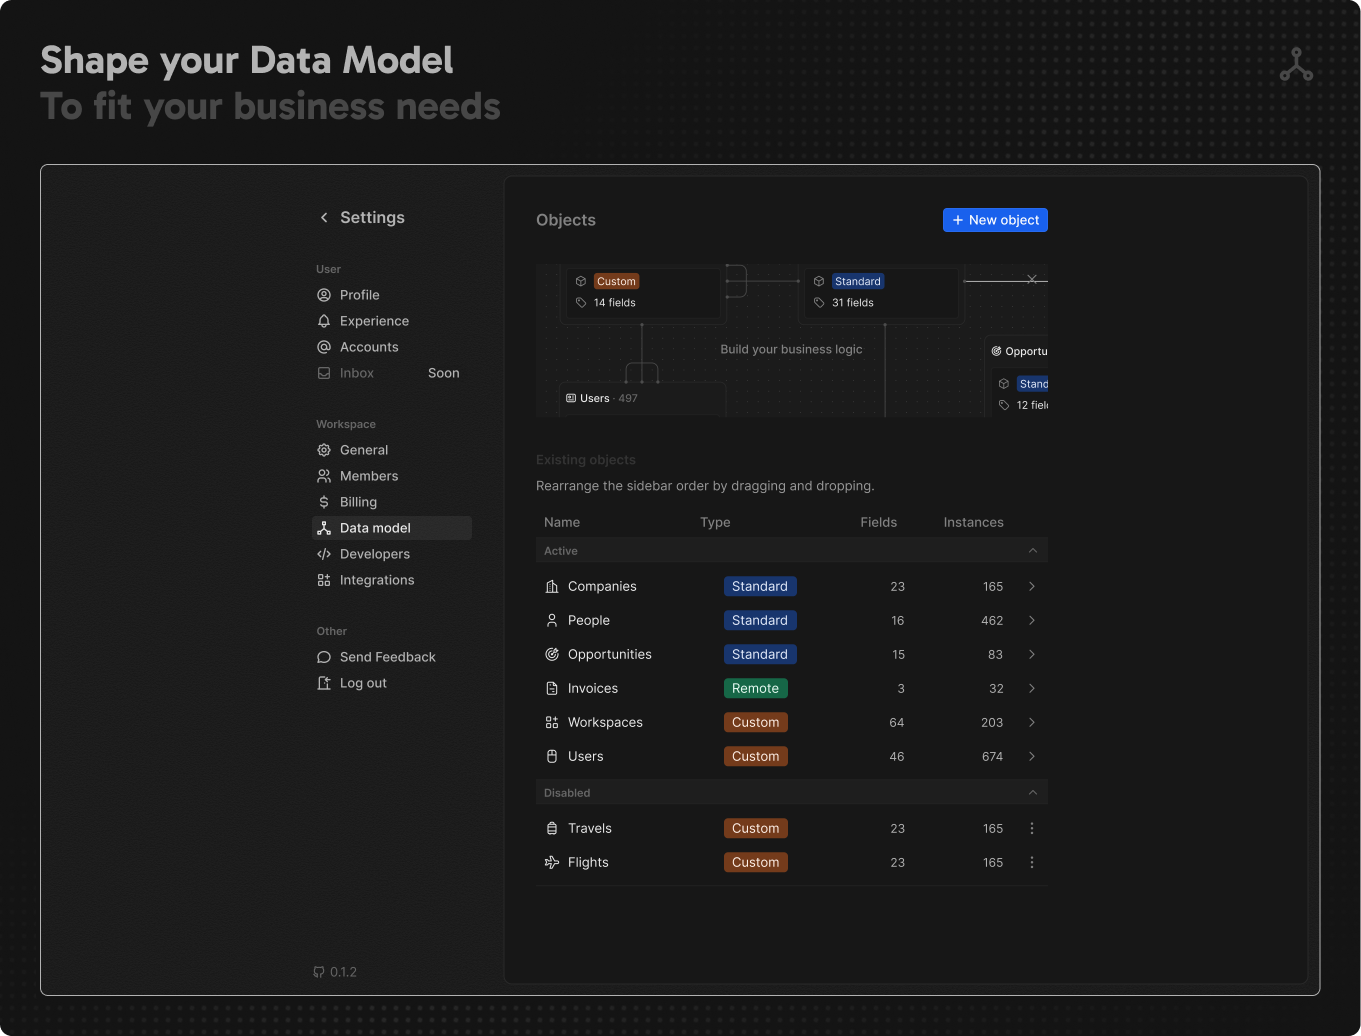The width and height of the screenshot is (1361, 1036).
Task: Open the Integrations sidebar item
Action: [x=376, y=580]
